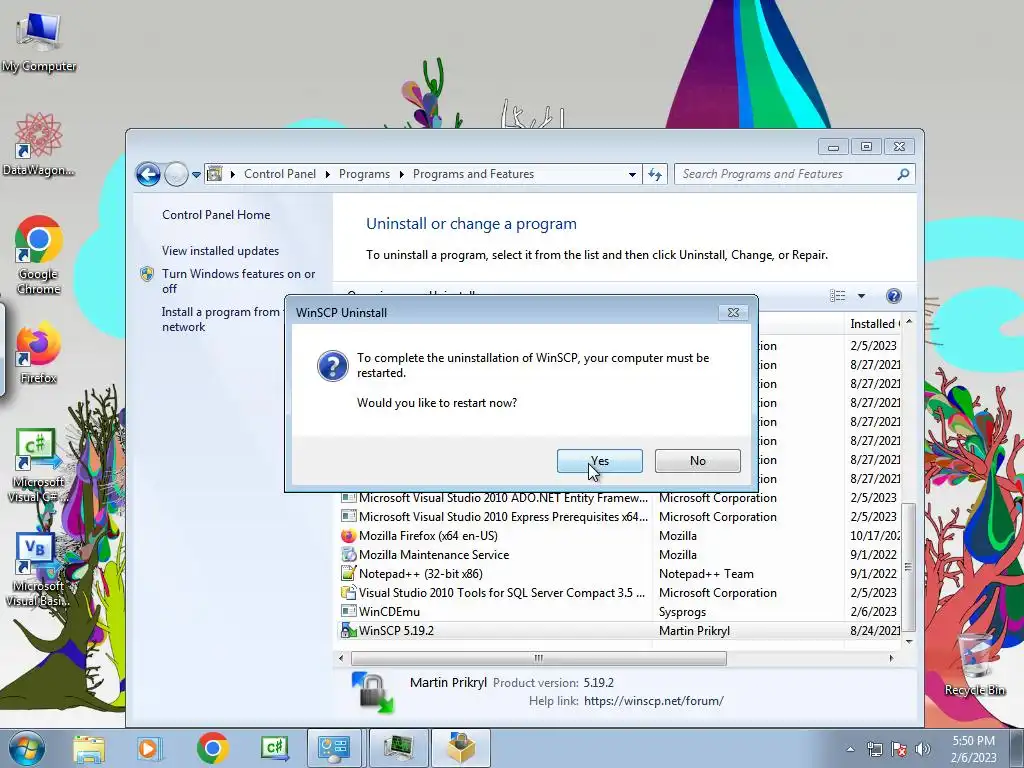Switch to WinSCP uninstaller taskbar button
The width and height of the screenshot is (1024, 768).
[461, 748]
